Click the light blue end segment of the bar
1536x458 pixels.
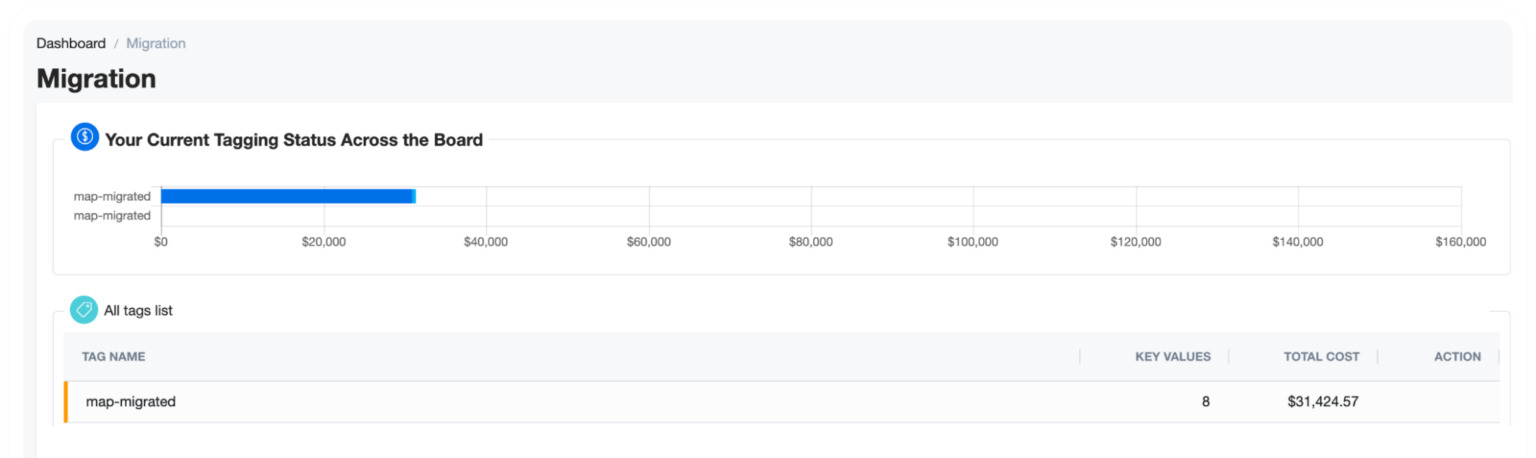point(414,196)
